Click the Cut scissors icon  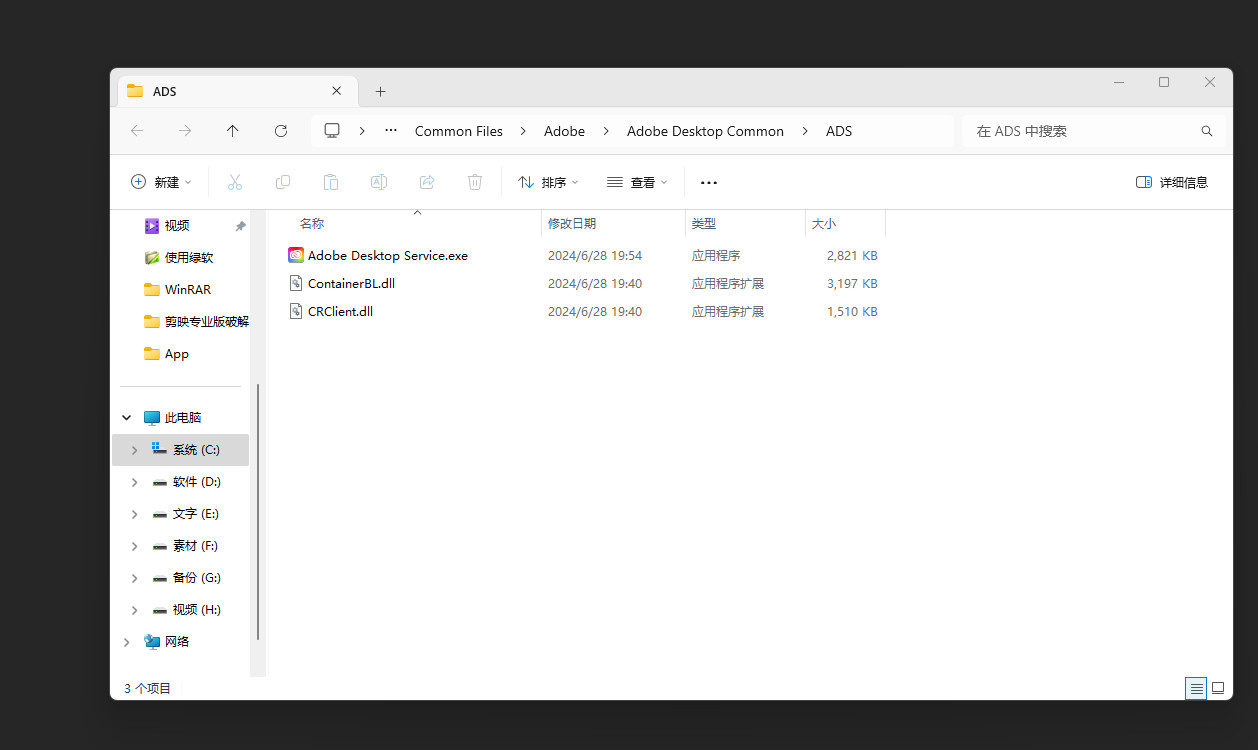235,182
